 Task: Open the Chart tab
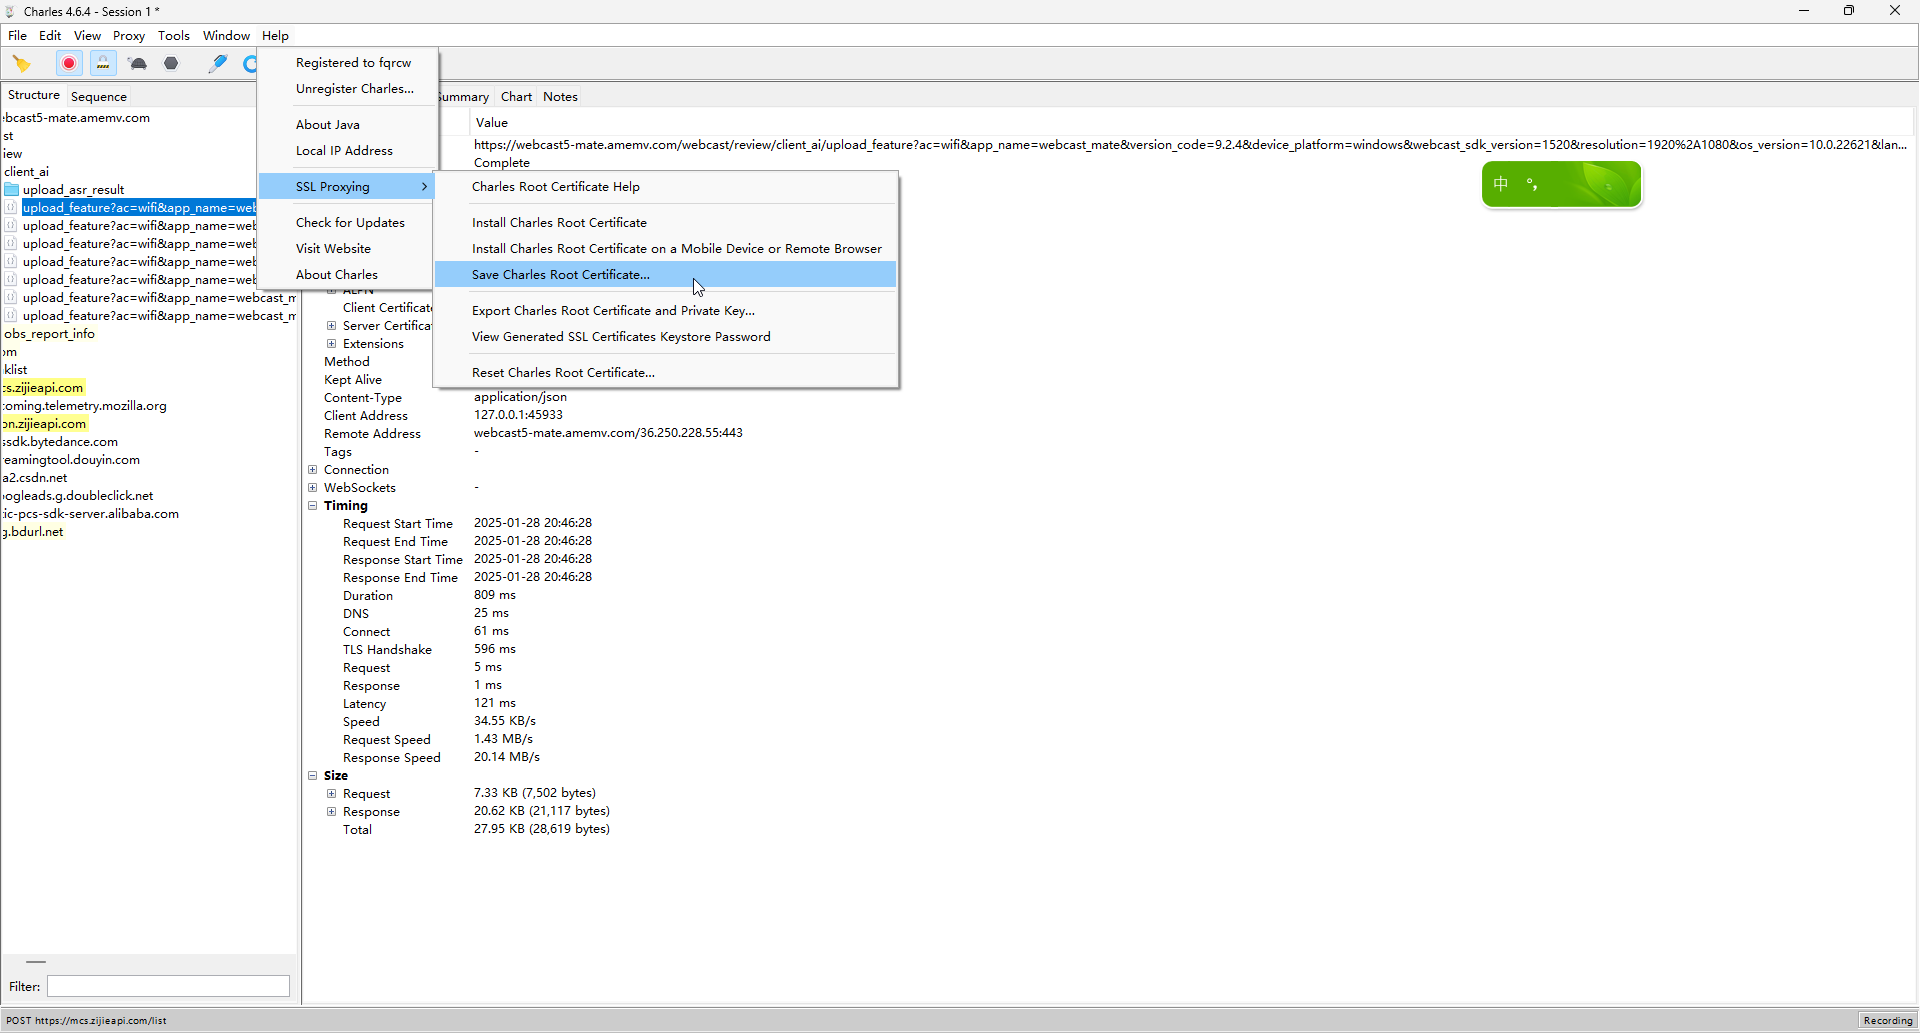click(x=516, y=97)
